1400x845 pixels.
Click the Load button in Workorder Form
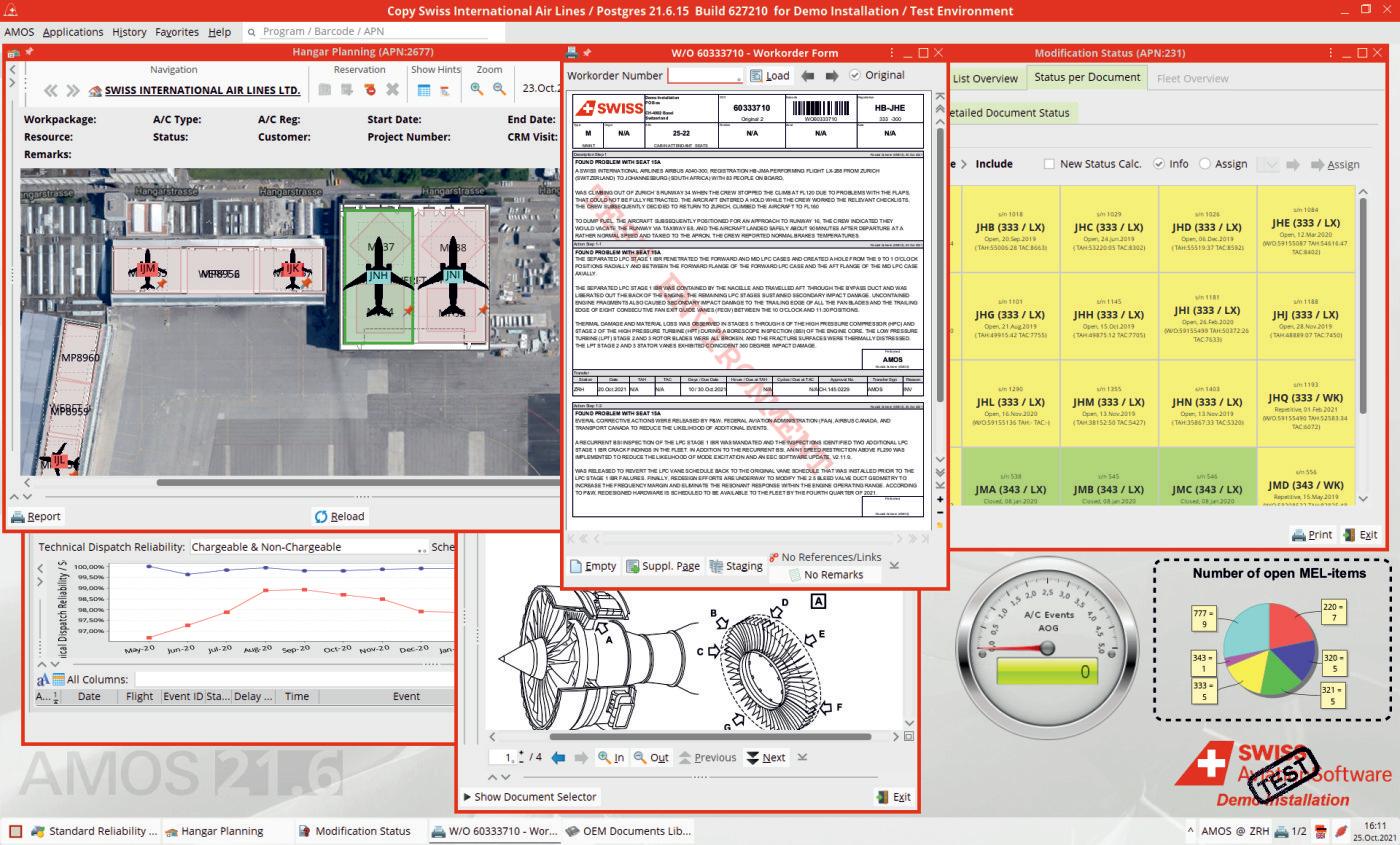[770, 75]
